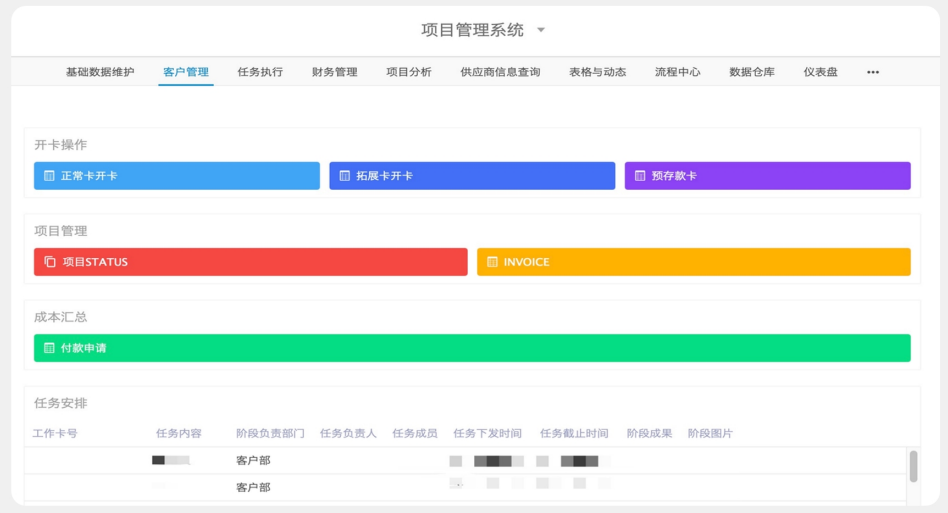Open the 供应商信息查询 tab
This screenshot has width=948, height=513.
(500, 72)
